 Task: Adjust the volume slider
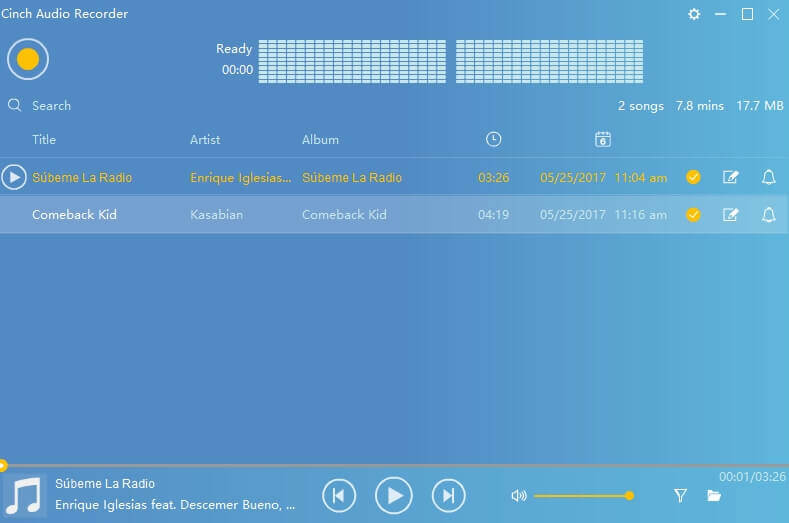[x=583, y=496]
